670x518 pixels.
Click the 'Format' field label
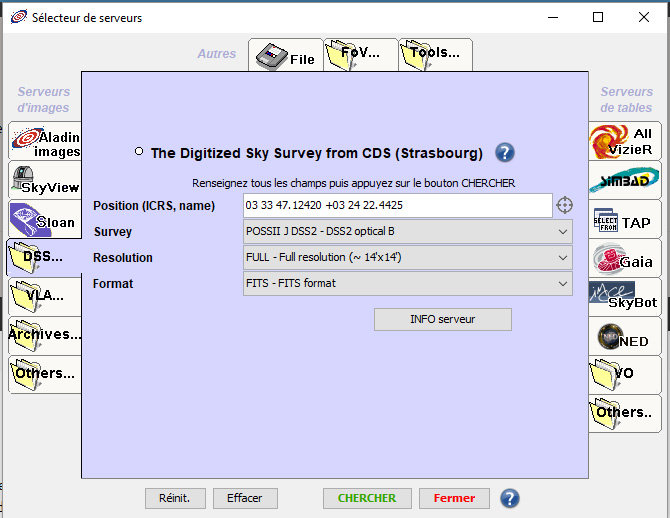113,284
